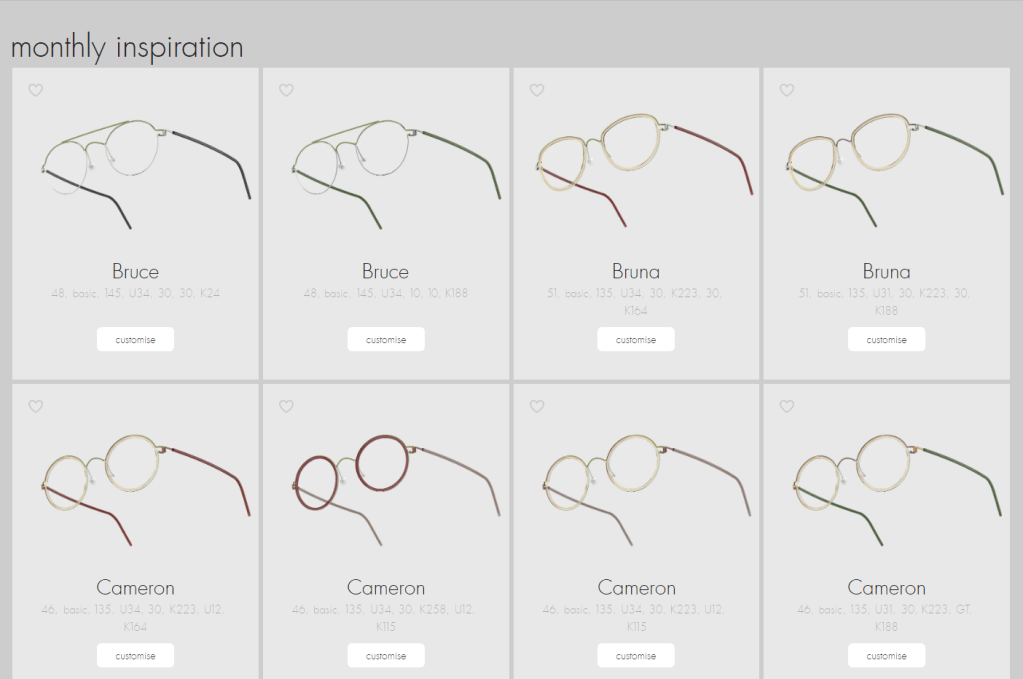1023x679 pixels.
Task: Favorite the Bruce glasses with gray temples
Action: [36, 90]
